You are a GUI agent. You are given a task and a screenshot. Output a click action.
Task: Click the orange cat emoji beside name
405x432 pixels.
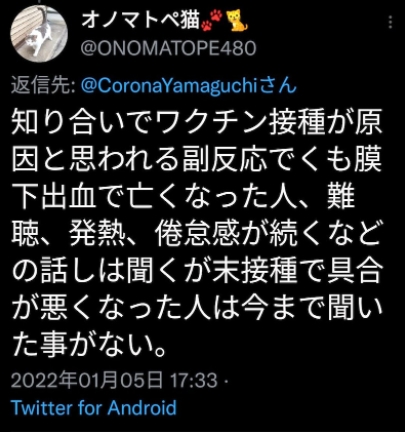pos(237,20)
